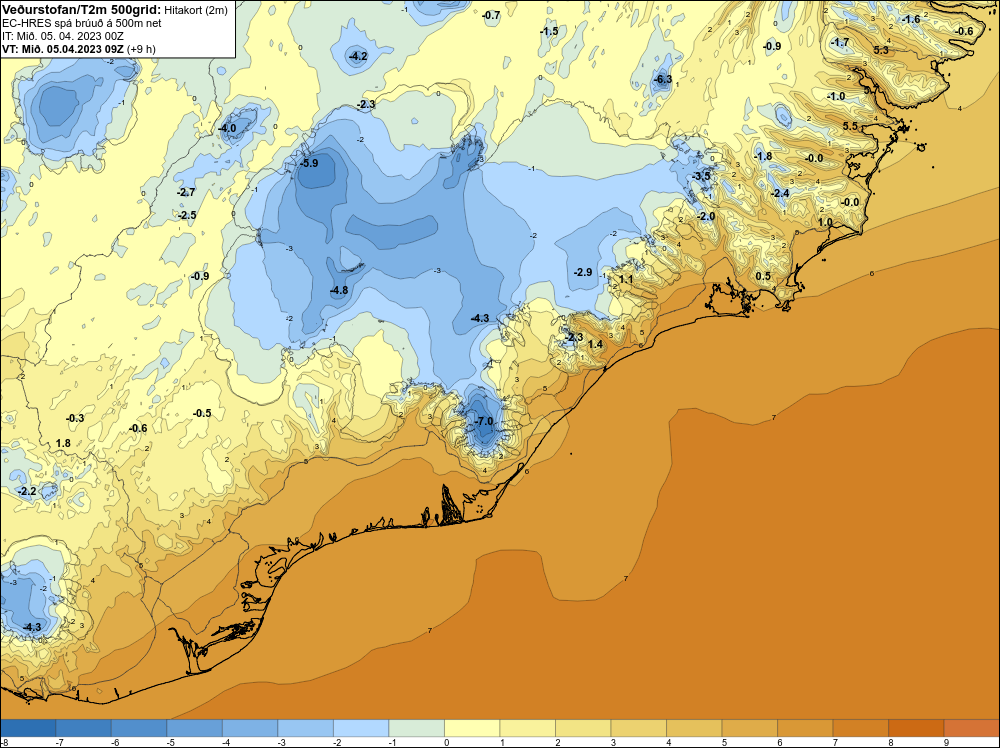Click the legend swatch between 0 and 1

472,728
